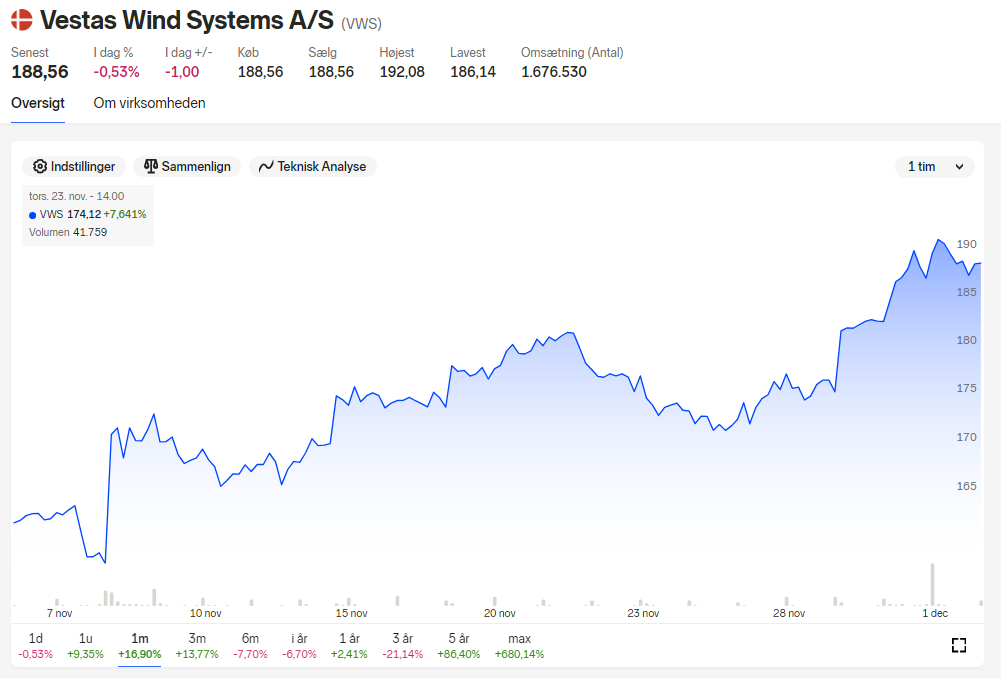Image resolution: width=1001 pixels, height=678 pixels.
Task: Click the Sælg value 188,56
Action: [331, 72]
